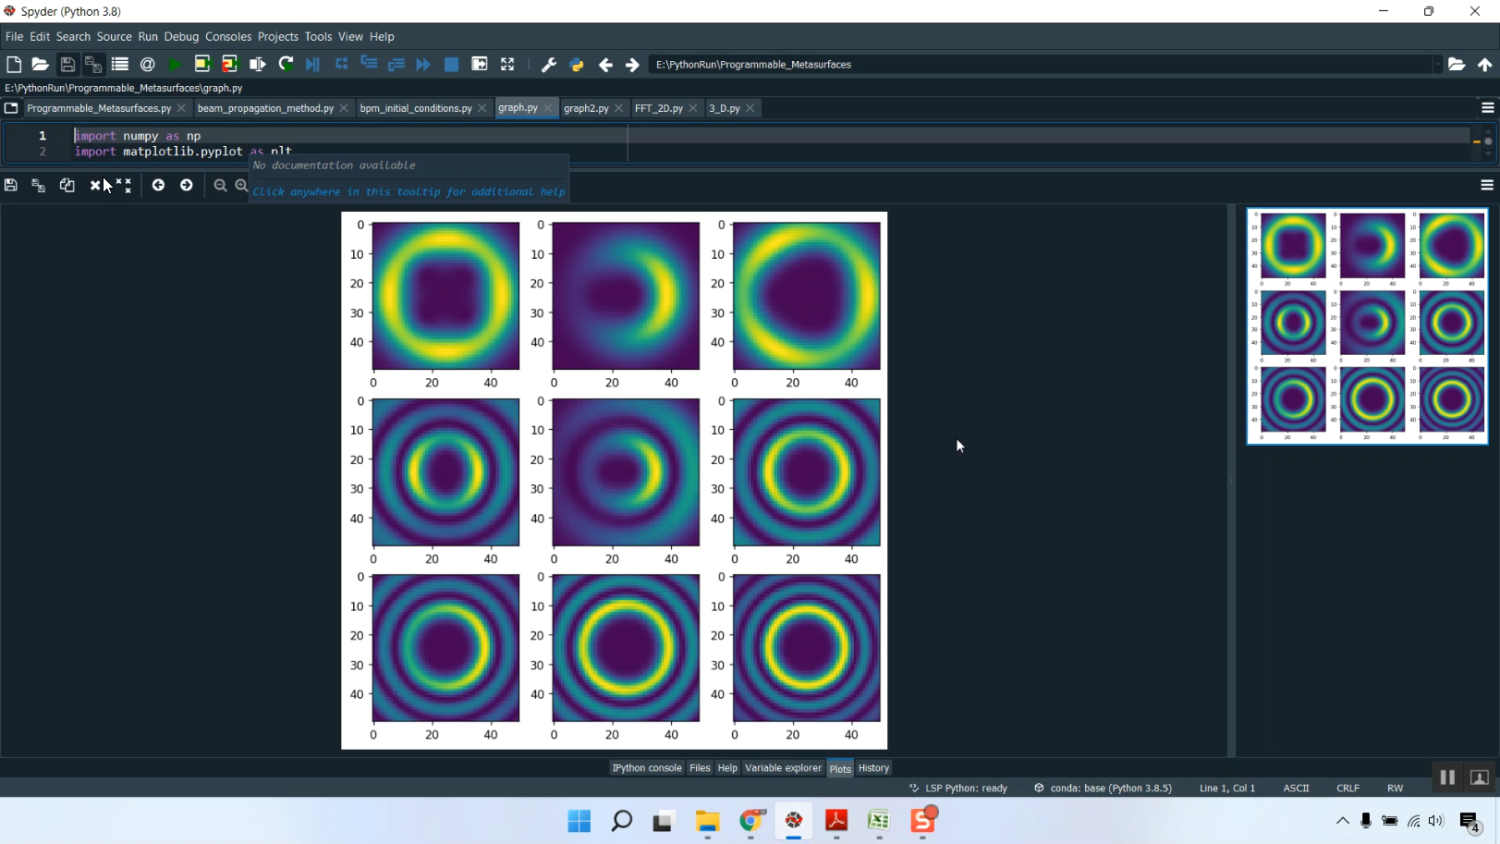Save all open files
Viewport: 1500px width, 844px height.
(x=92, y=64)
